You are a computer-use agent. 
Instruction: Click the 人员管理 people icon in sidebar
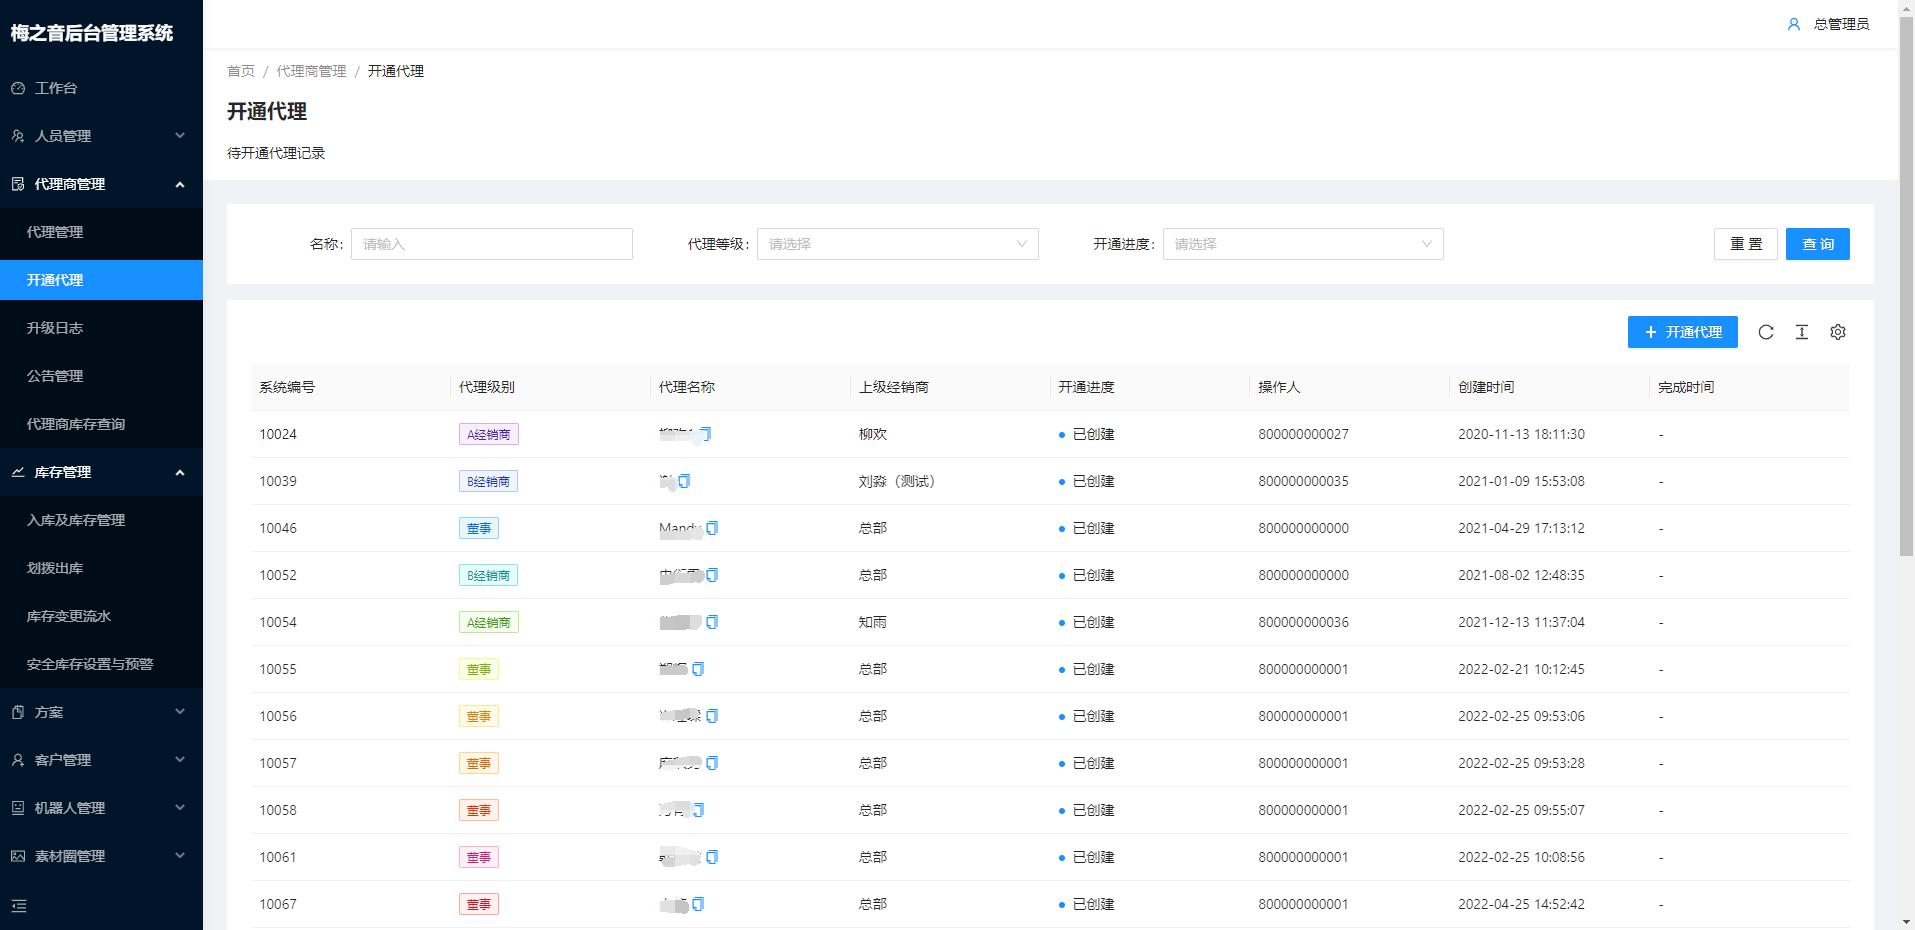[18, 136]
